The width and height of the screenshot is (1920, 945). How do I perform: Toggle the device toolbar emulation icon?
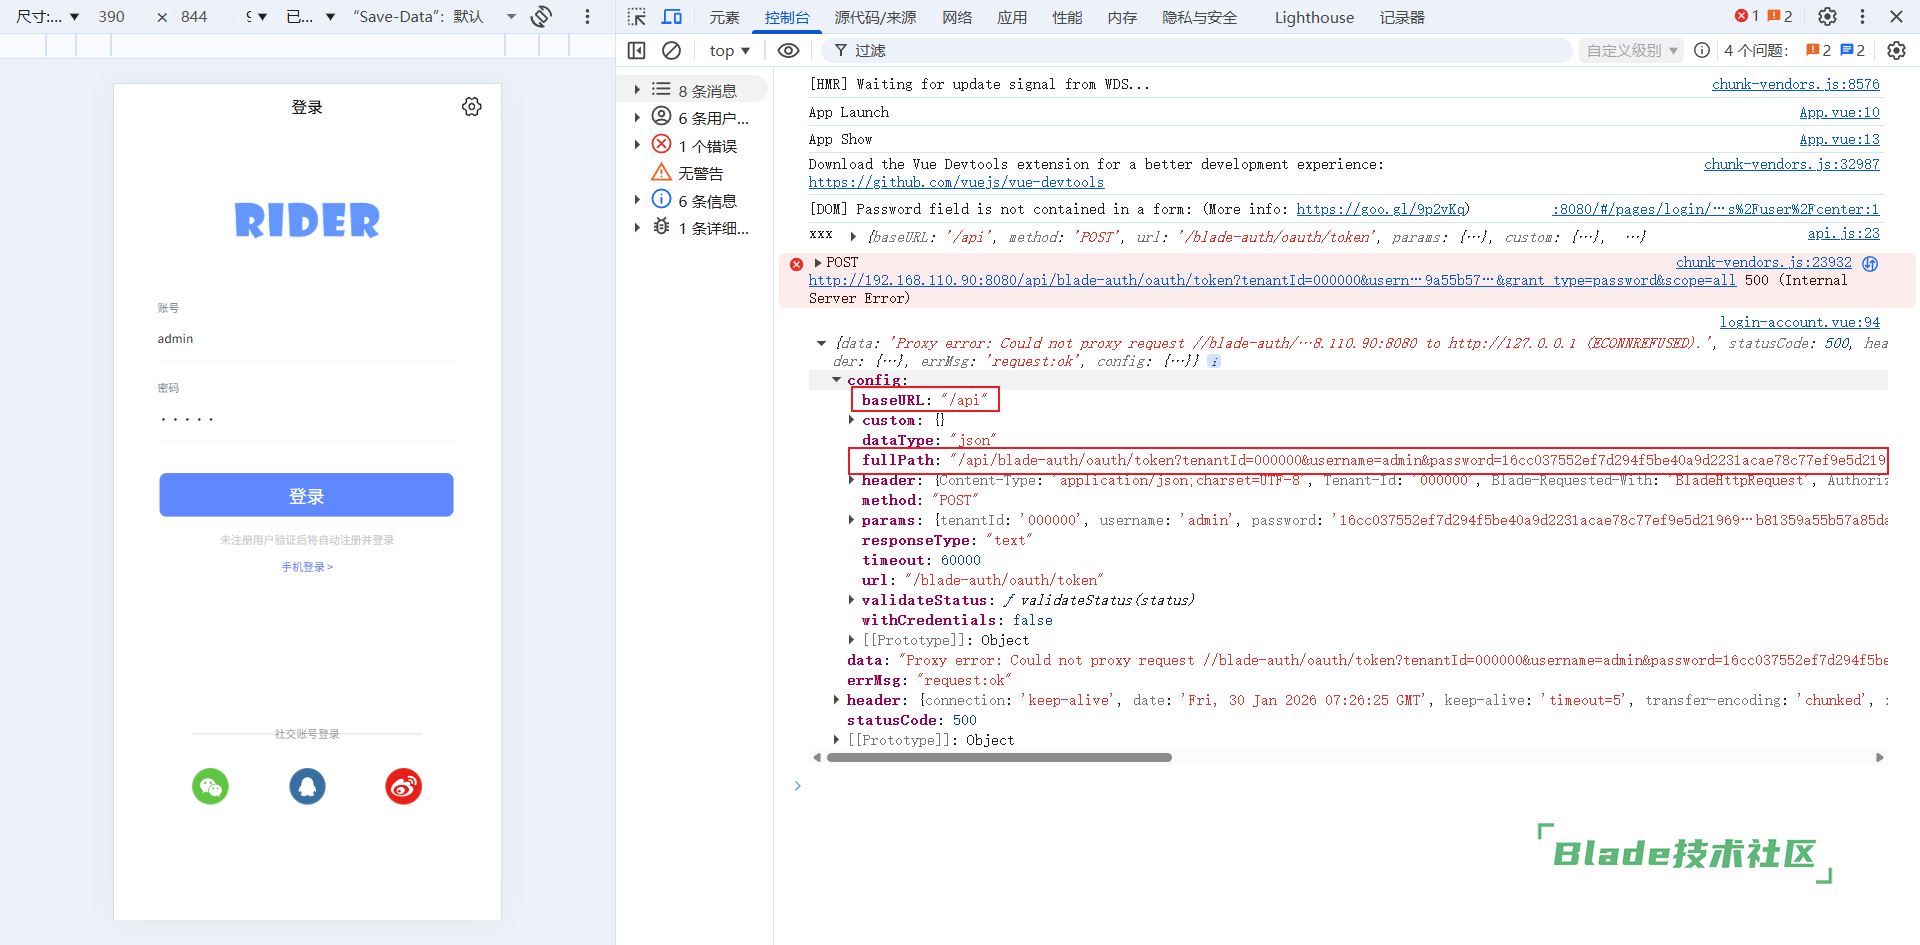pyautogui.click(x=672, y=17)
